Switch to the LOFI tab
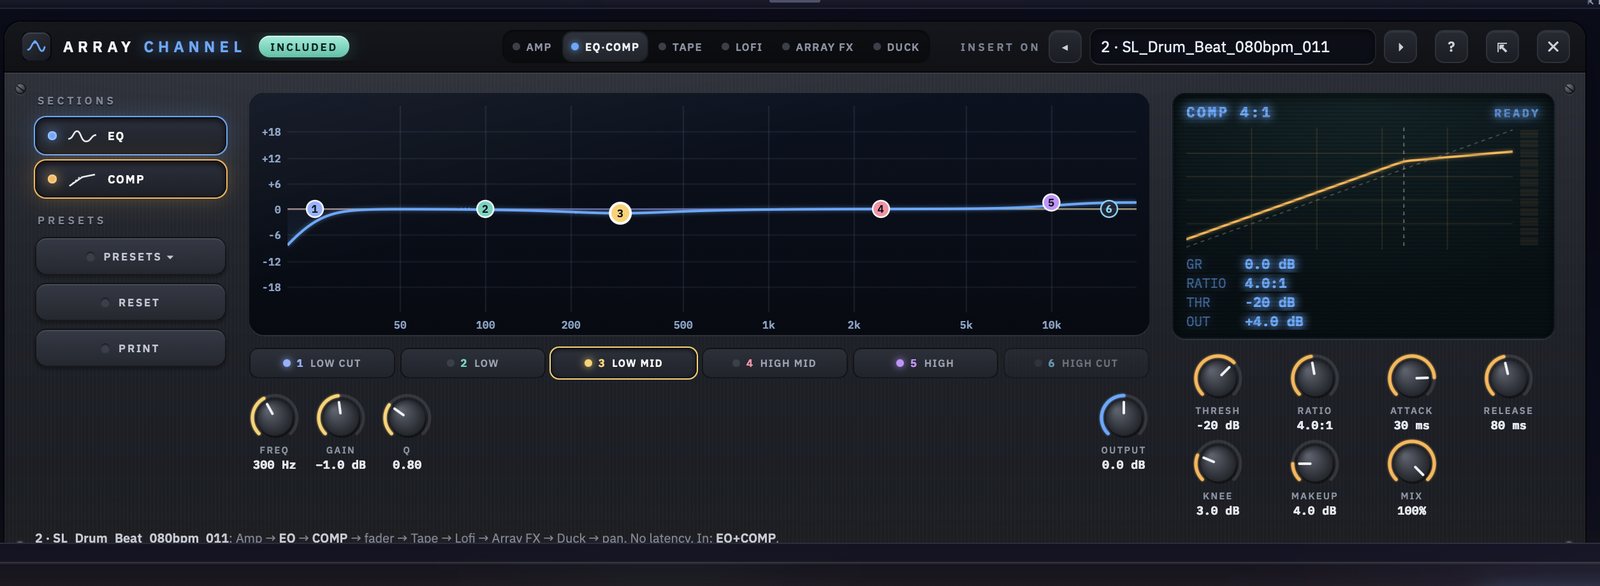The image size is (1600, 586). [x=742, y=47]
